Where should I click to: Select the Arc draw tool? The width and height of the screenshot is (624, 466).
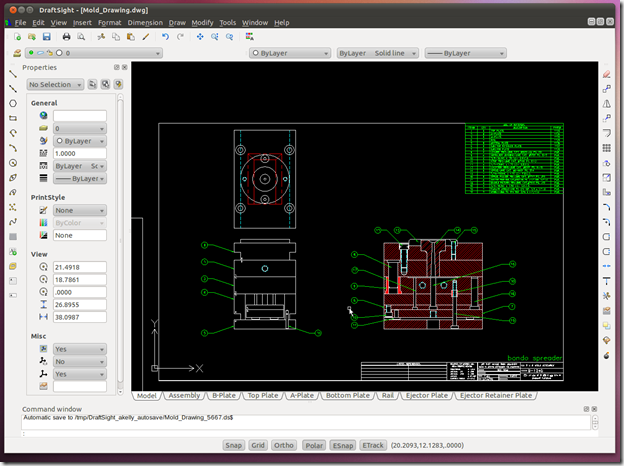[x=13, y=148]
